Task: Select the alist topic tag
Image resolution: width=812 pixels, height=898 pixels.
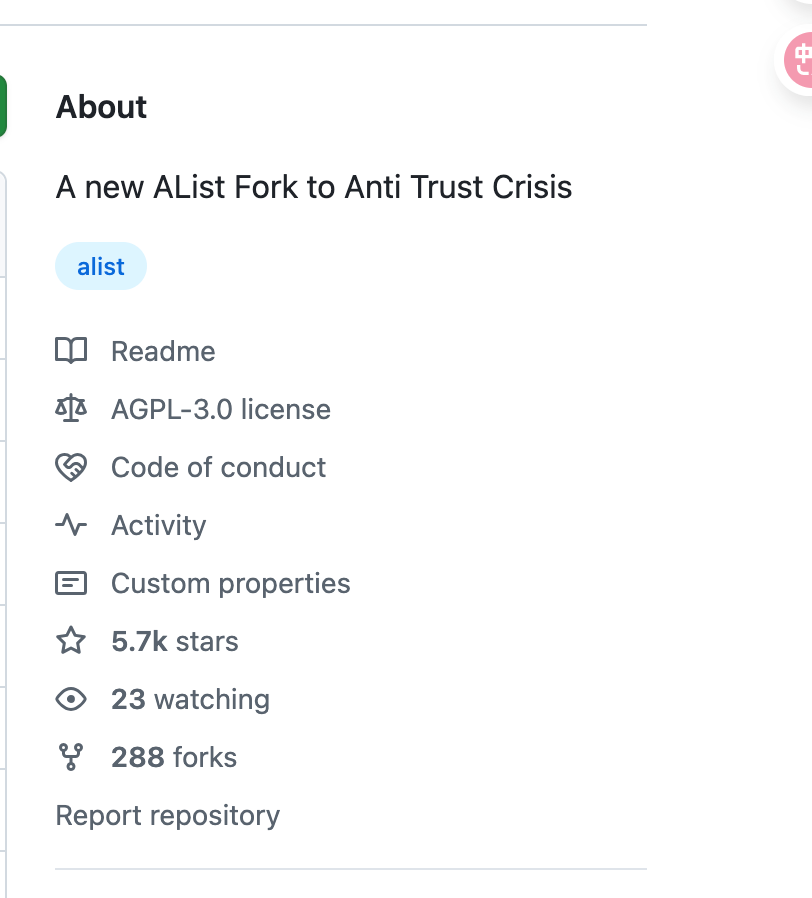Action: (101, 266)
